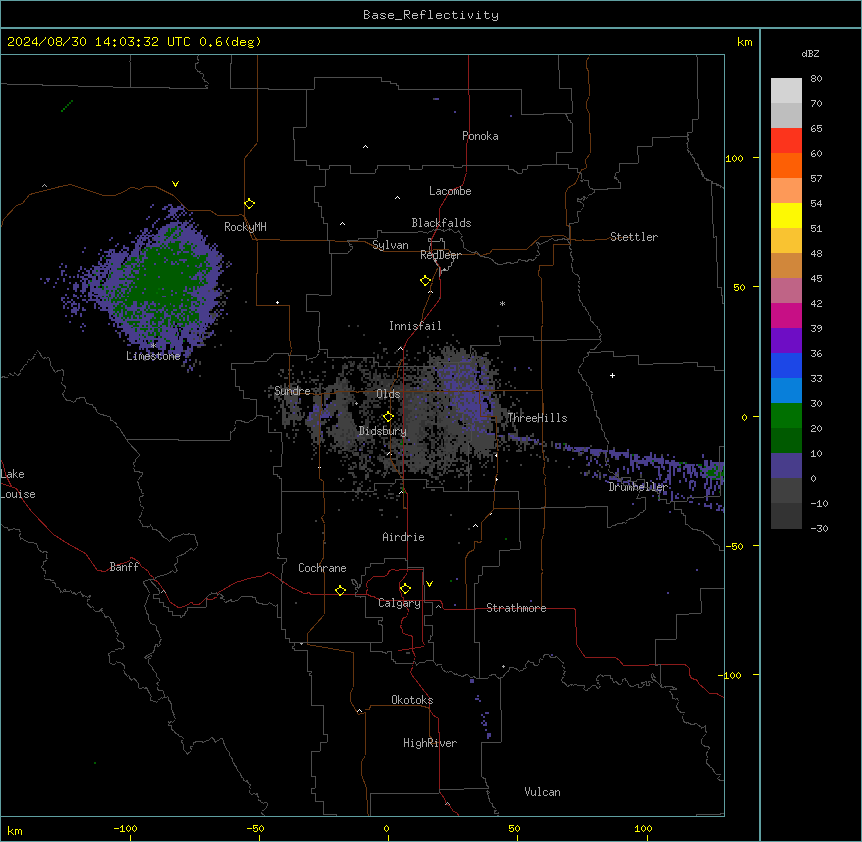862x842 pixels.
Task: Select the Sundre map label
Action: point(292,391)
